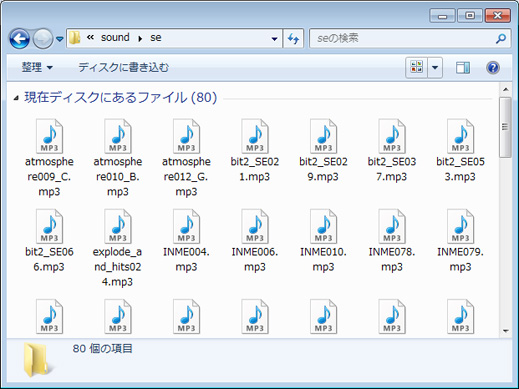Click the file name text explode_and_hits024.mp3

point(117,267)
